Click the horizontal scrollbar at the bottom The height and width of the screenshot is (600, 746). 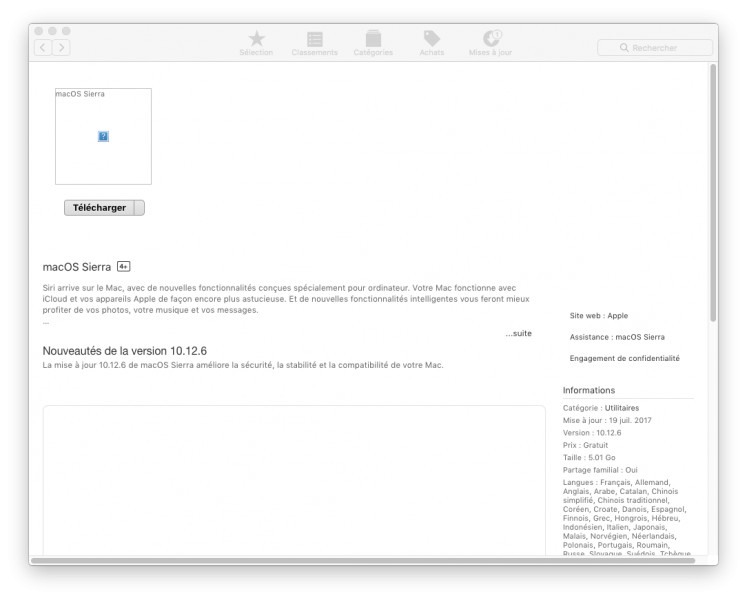click(x=363, y=561)
